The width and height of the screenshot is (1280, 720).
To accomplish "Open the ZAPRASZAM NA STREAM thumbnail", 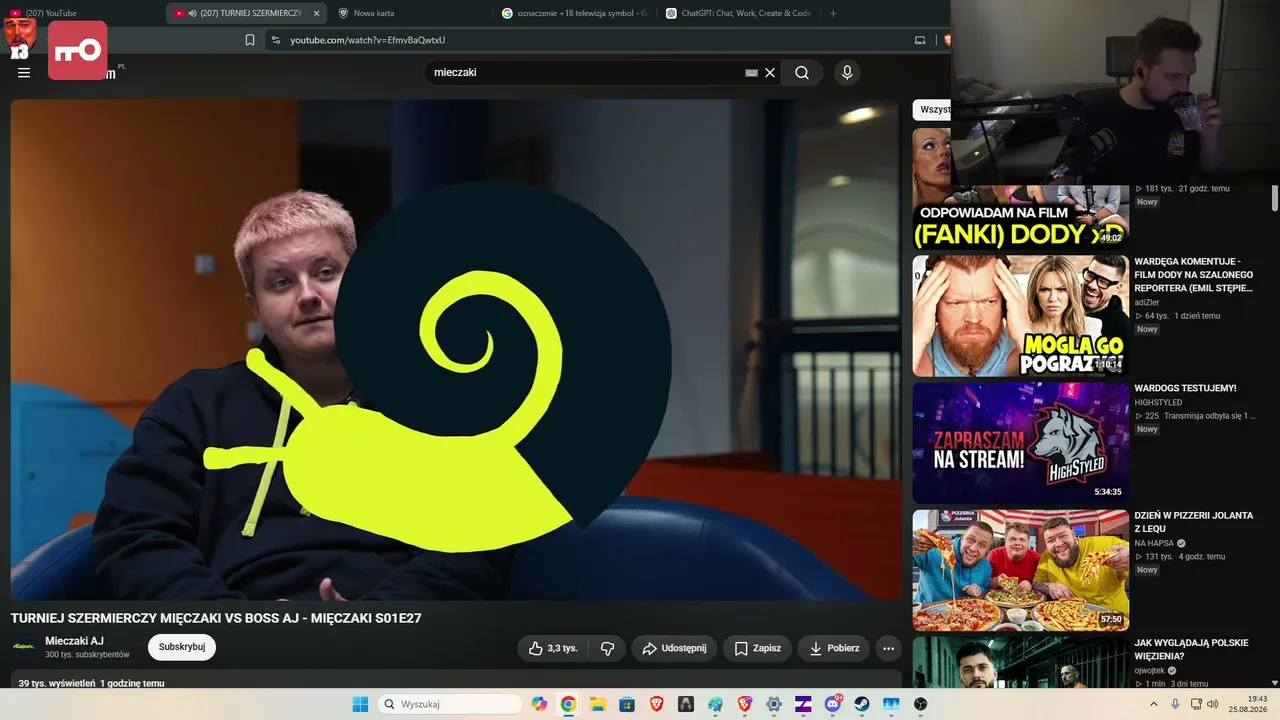I will coord(1020,443).
